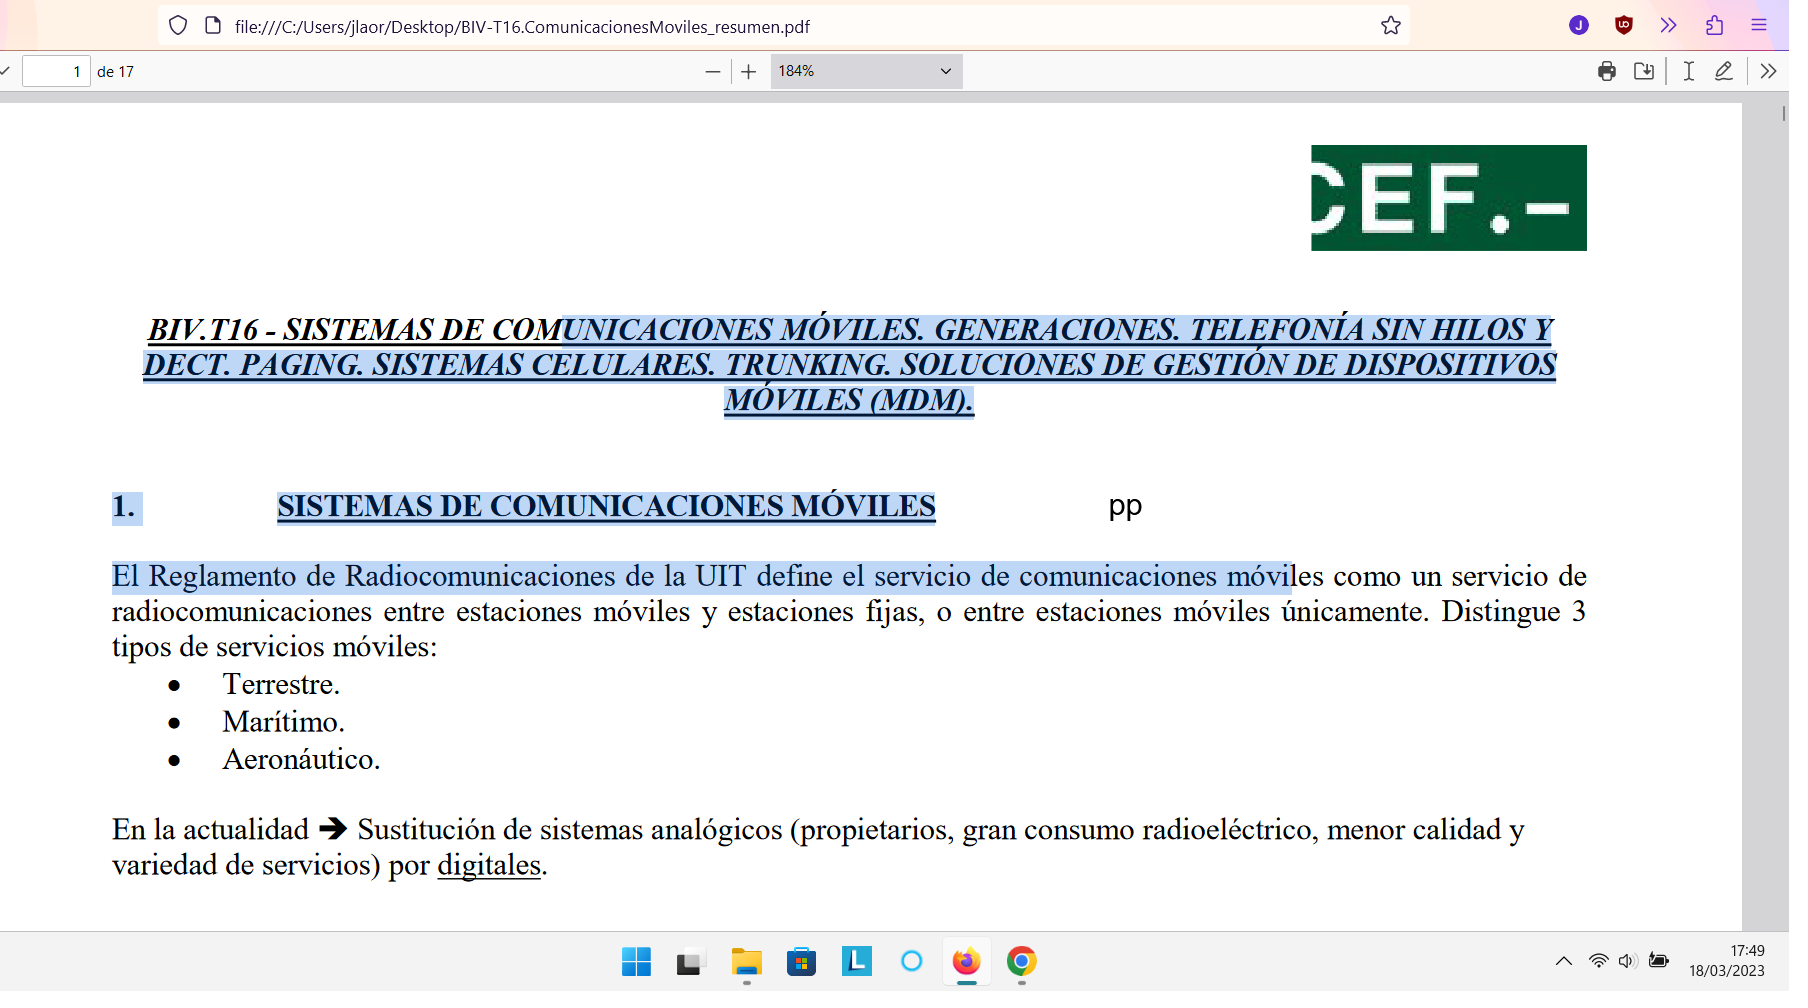1808x1008 pixels.
Task: Open the 184% zoom level dropdown
Action: pyautogui.click(x=866, y=71)
